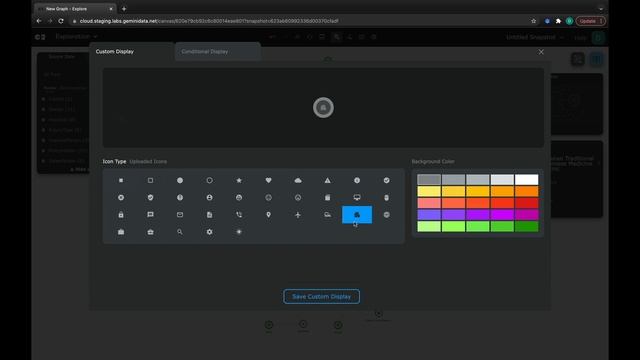Reload the browser page
The image size is (640, 360).
tap(61, 21)
